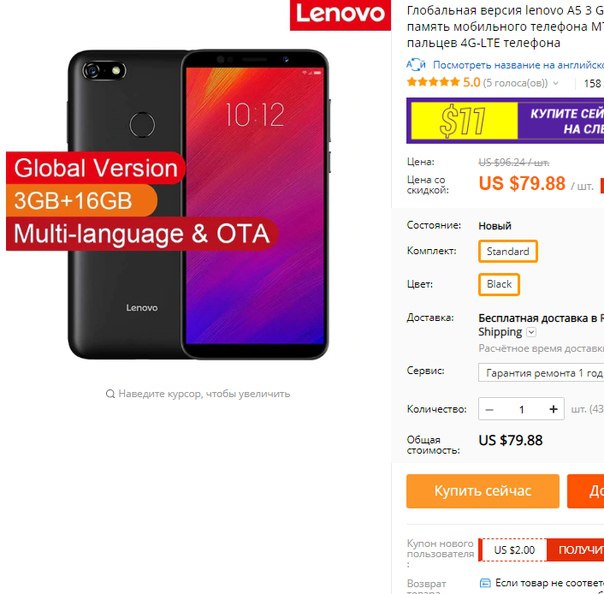Screen dimensions: 604x594
Task: Click the Lenovo brand logo banner
Action: (340, 15)
